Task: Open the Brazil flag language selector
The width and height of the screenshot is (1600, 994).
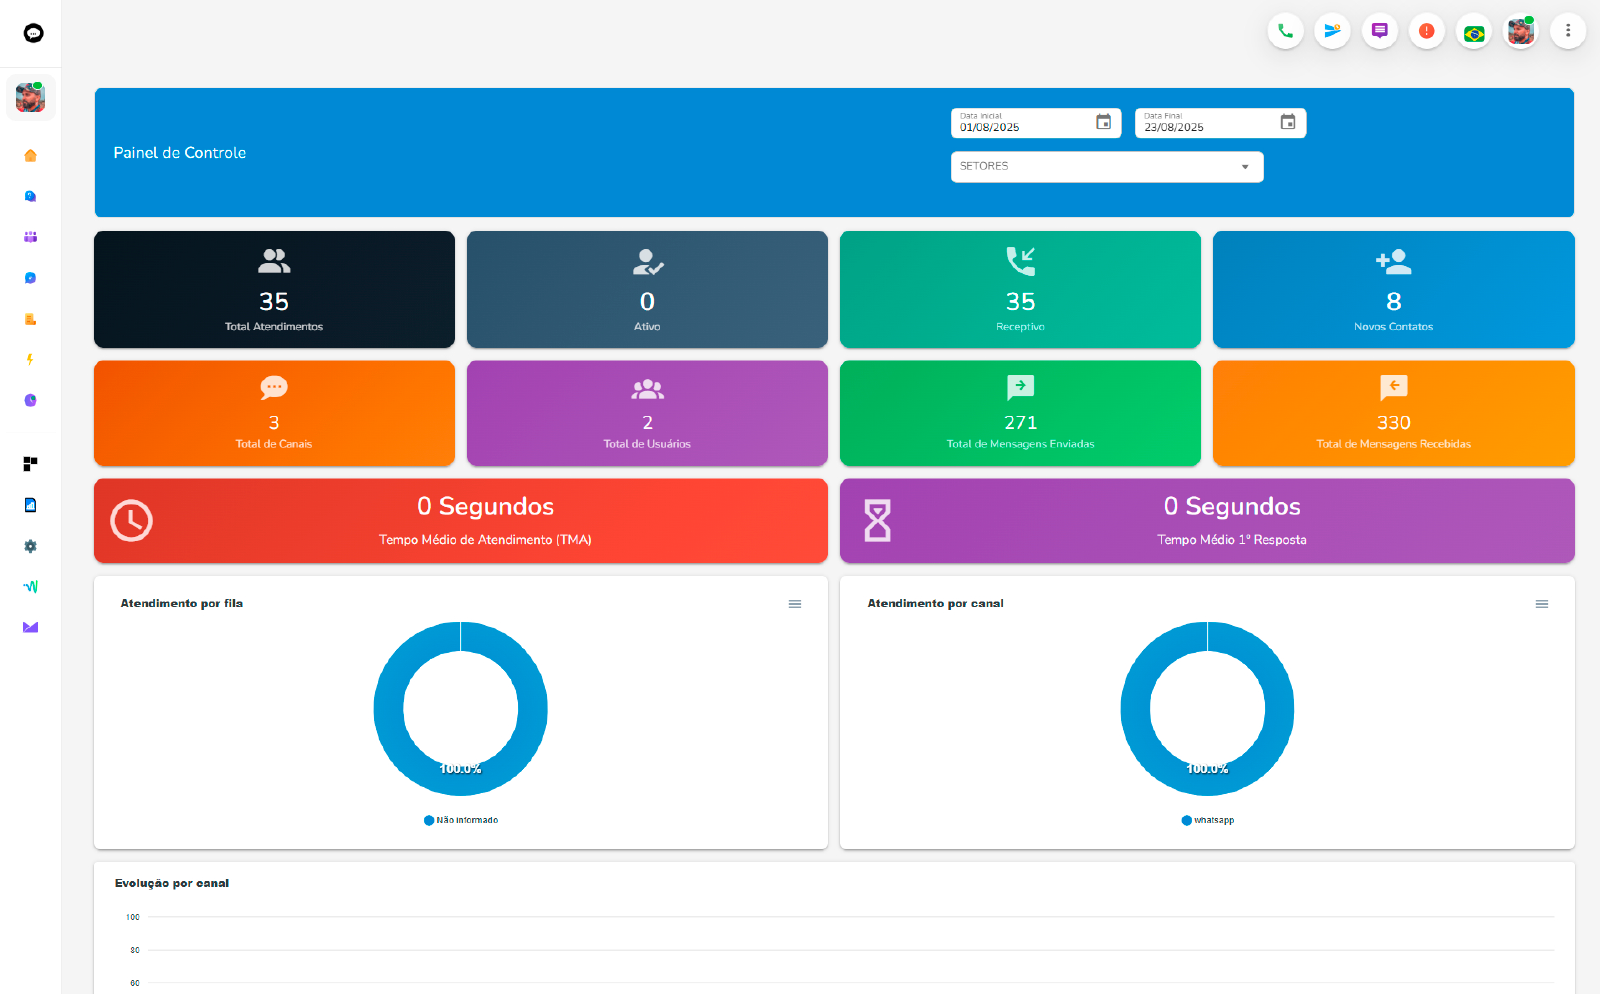Action: click(x=1473, y=32)
